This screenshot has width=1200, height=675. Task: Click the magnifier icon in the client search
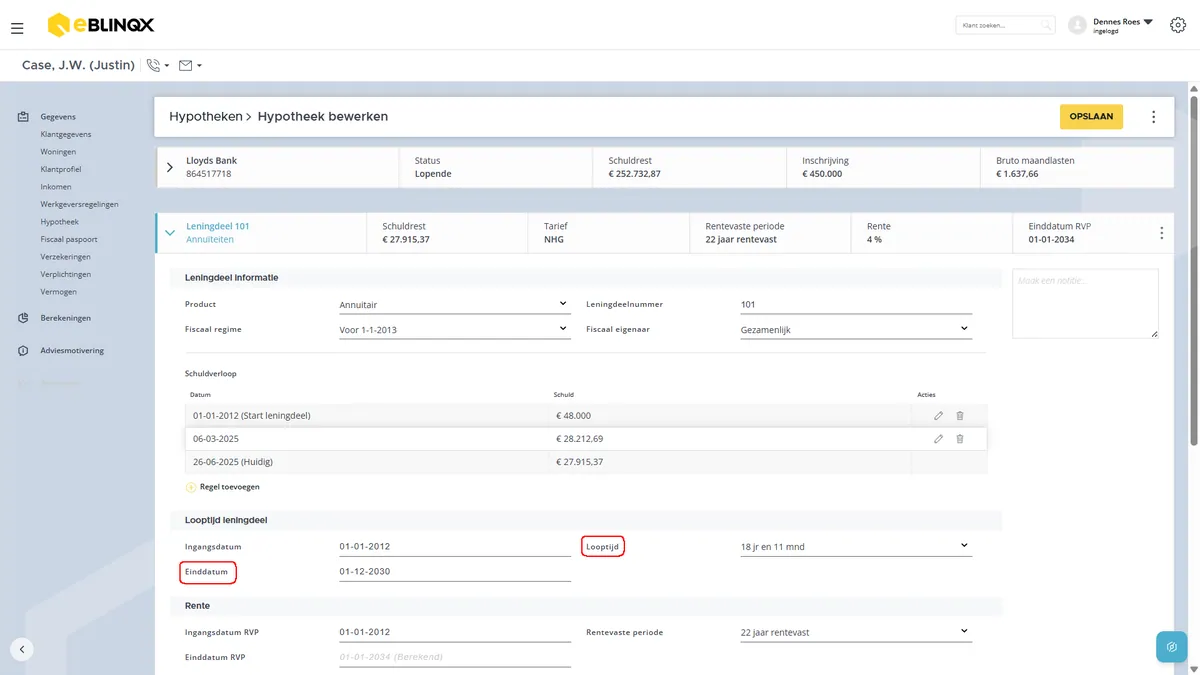coord(1046,25)
